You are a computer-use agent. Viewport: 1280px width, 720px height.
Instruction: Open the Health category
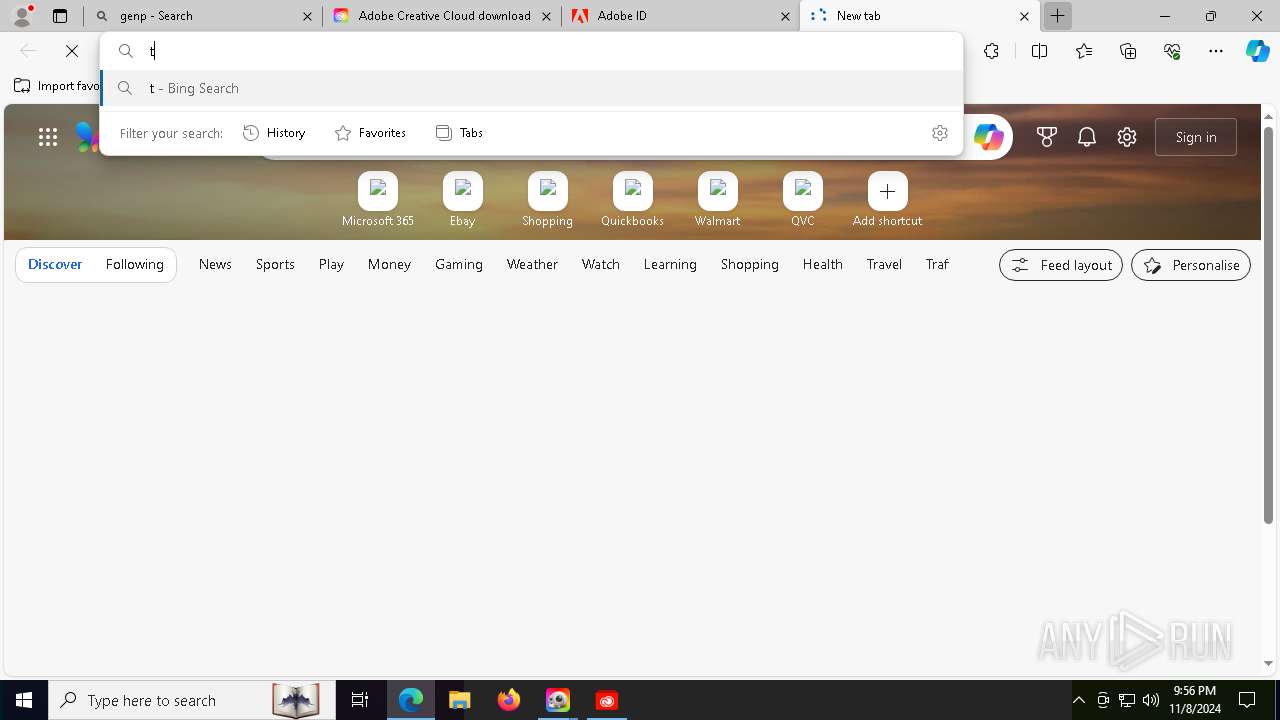click(x=822, y=264)
